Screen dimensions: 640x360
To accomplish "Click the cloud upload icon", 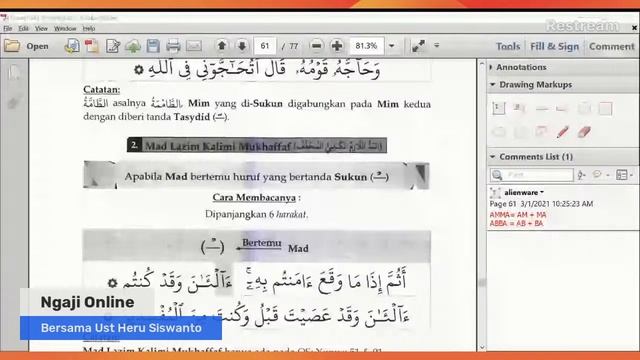I will (x=133, y=46).
